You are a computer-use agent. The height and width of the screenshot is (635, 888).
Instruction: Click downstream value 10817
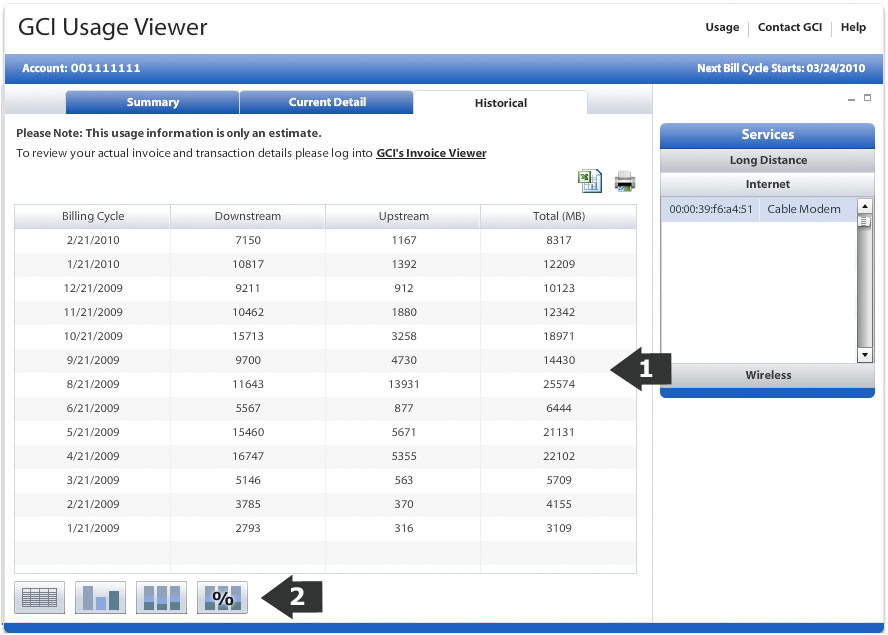tap(247, 264)
